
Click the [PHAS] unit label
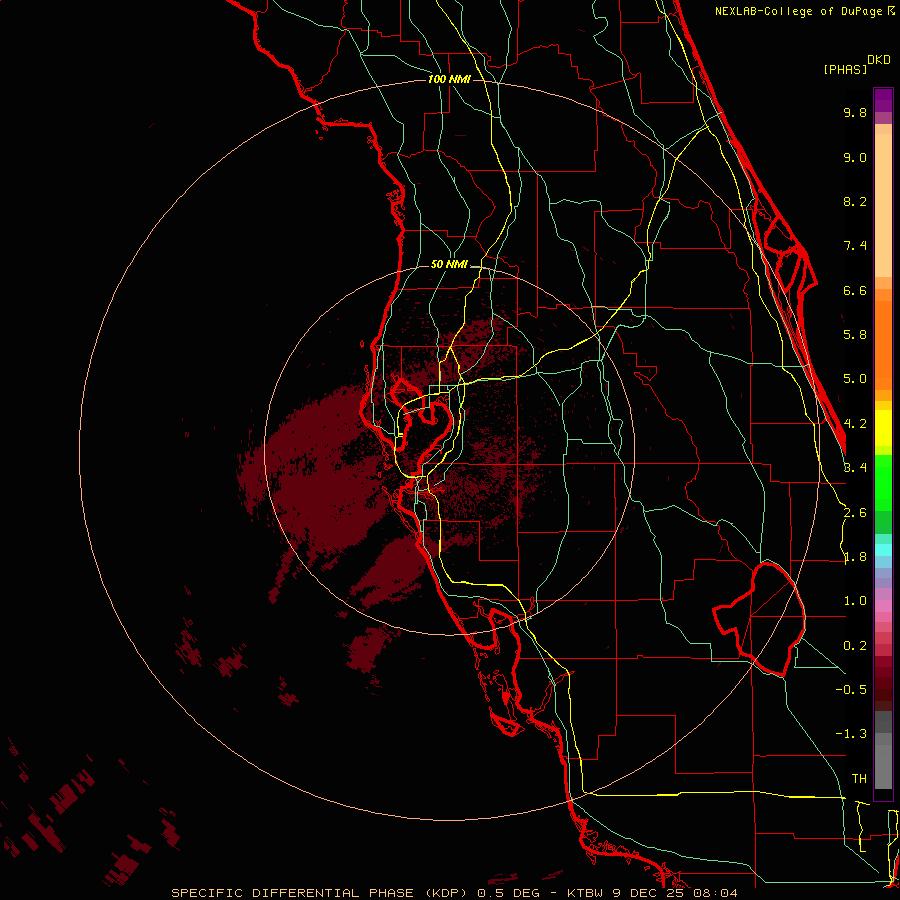pyautogui.click(x=845, y=70)
